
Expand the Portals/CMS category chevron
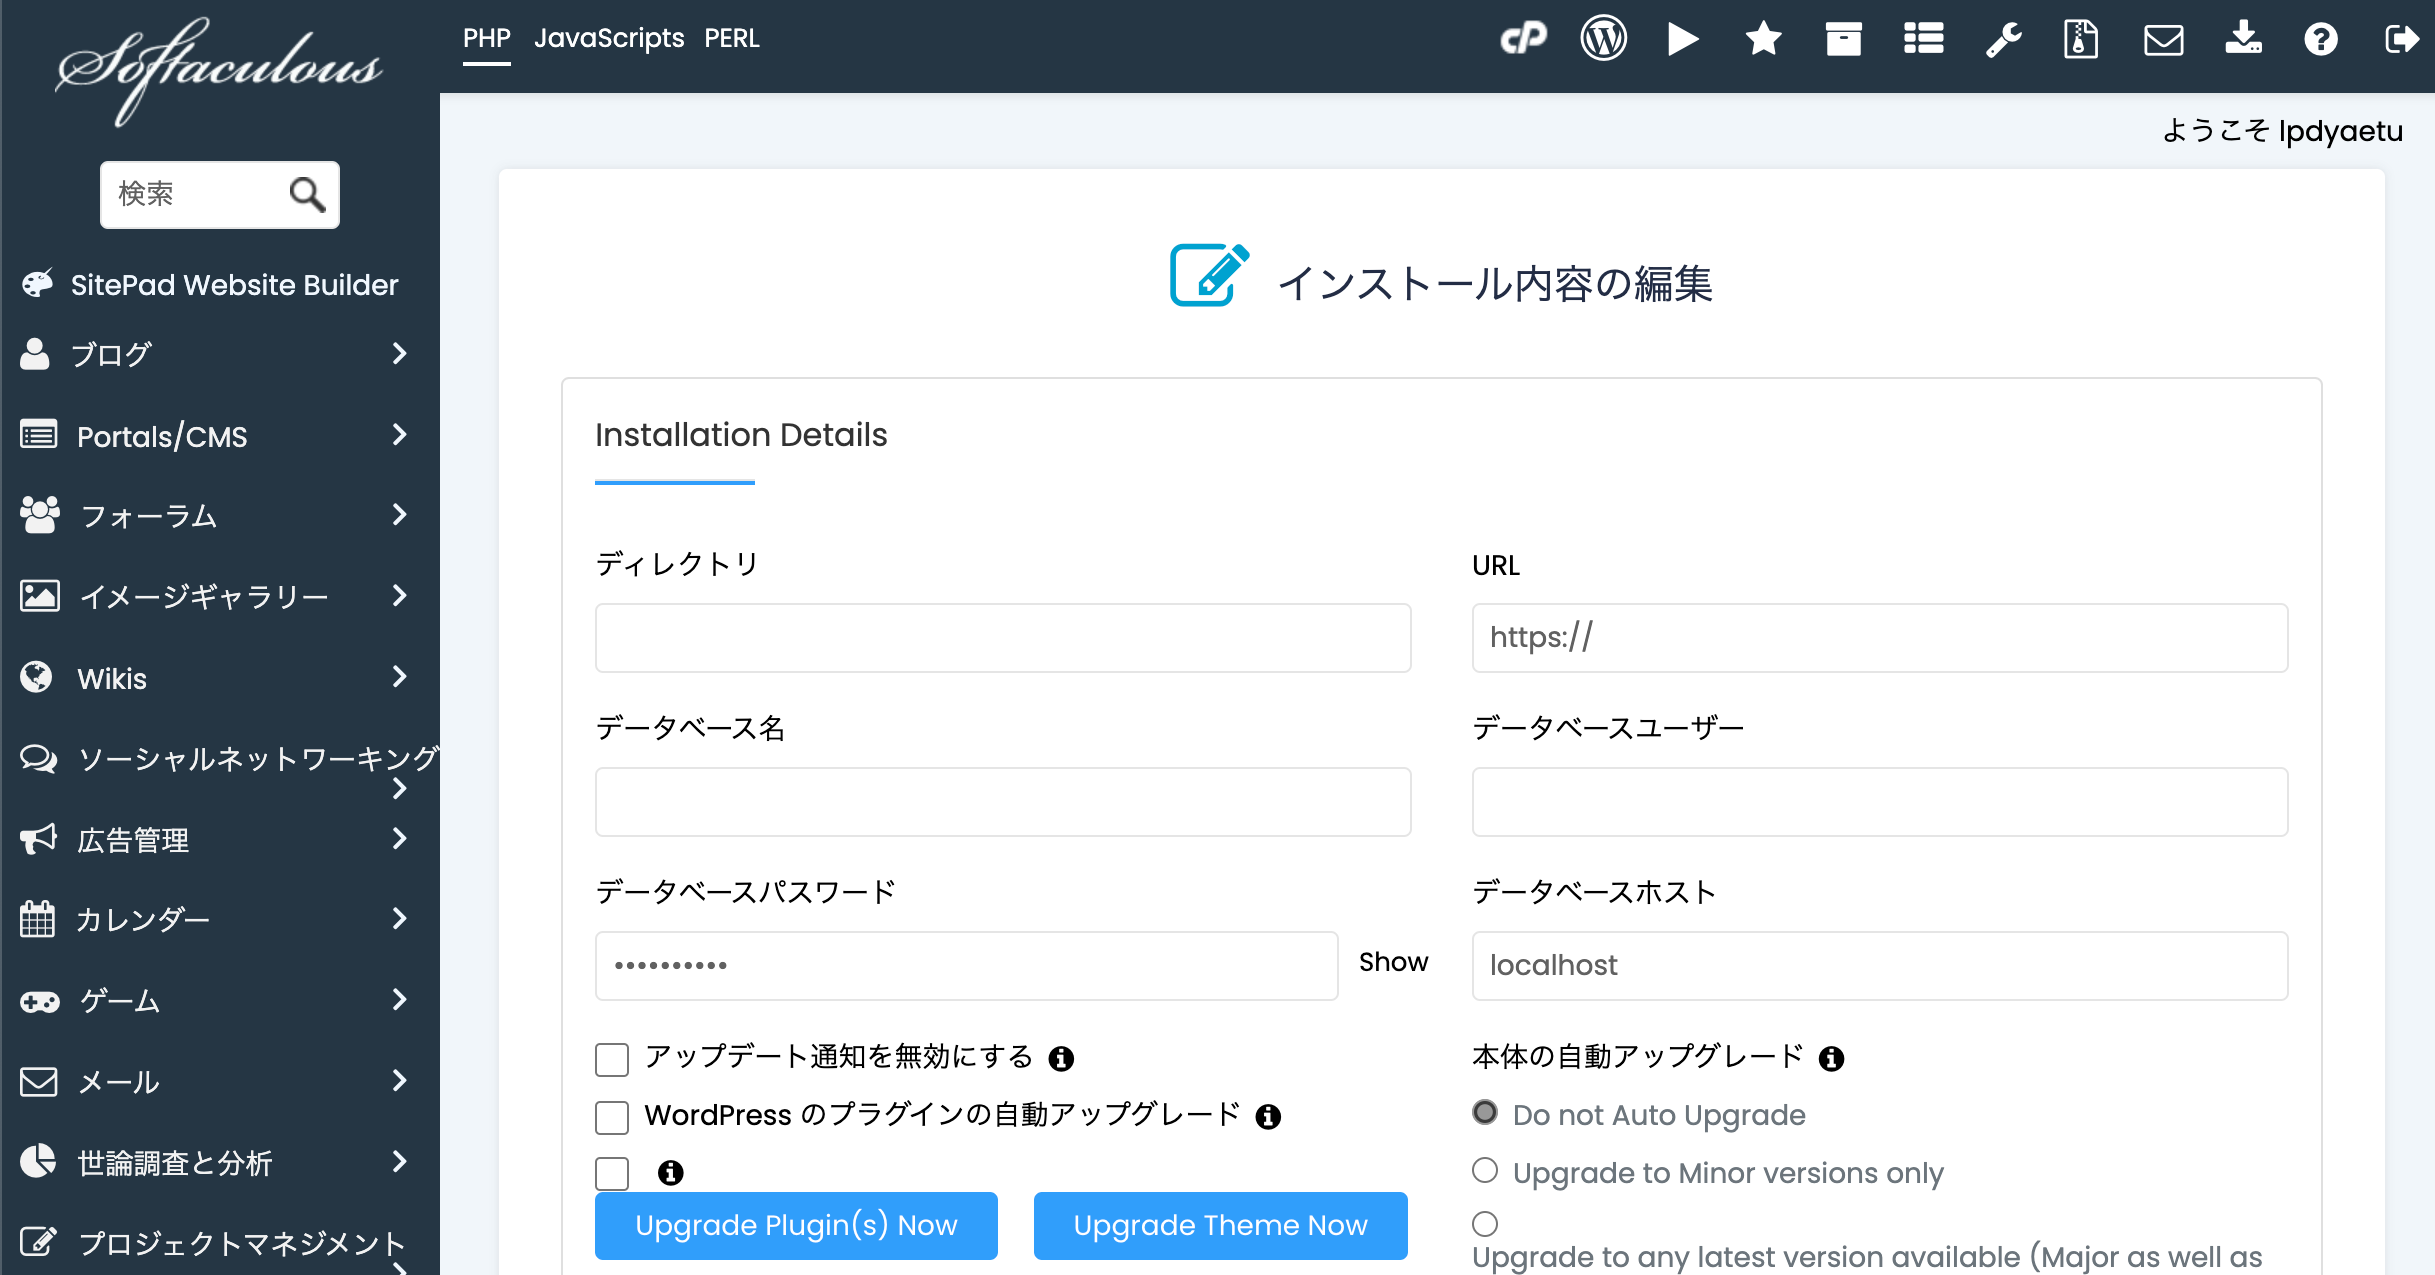coord(399,434)
